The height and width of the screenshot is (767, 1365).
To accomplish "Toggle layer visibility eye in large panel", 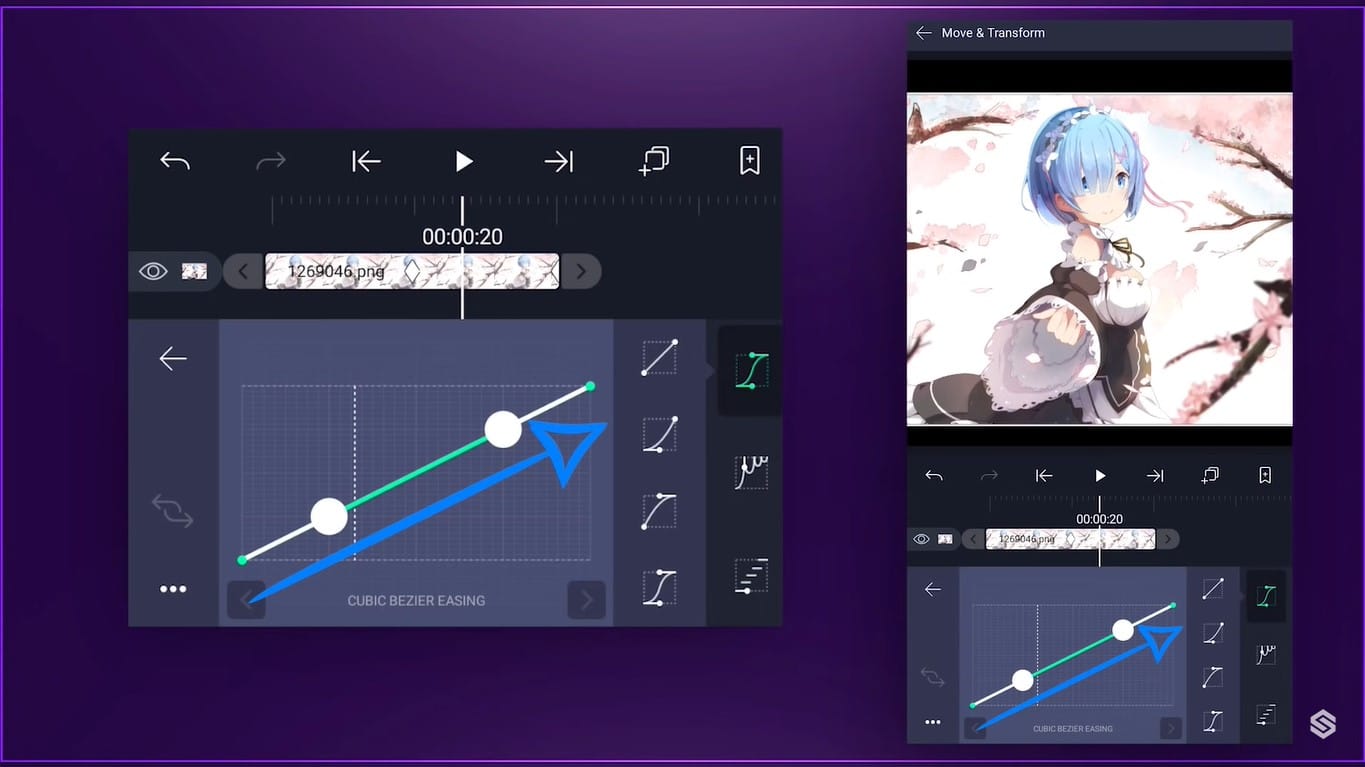I will 153,271.
